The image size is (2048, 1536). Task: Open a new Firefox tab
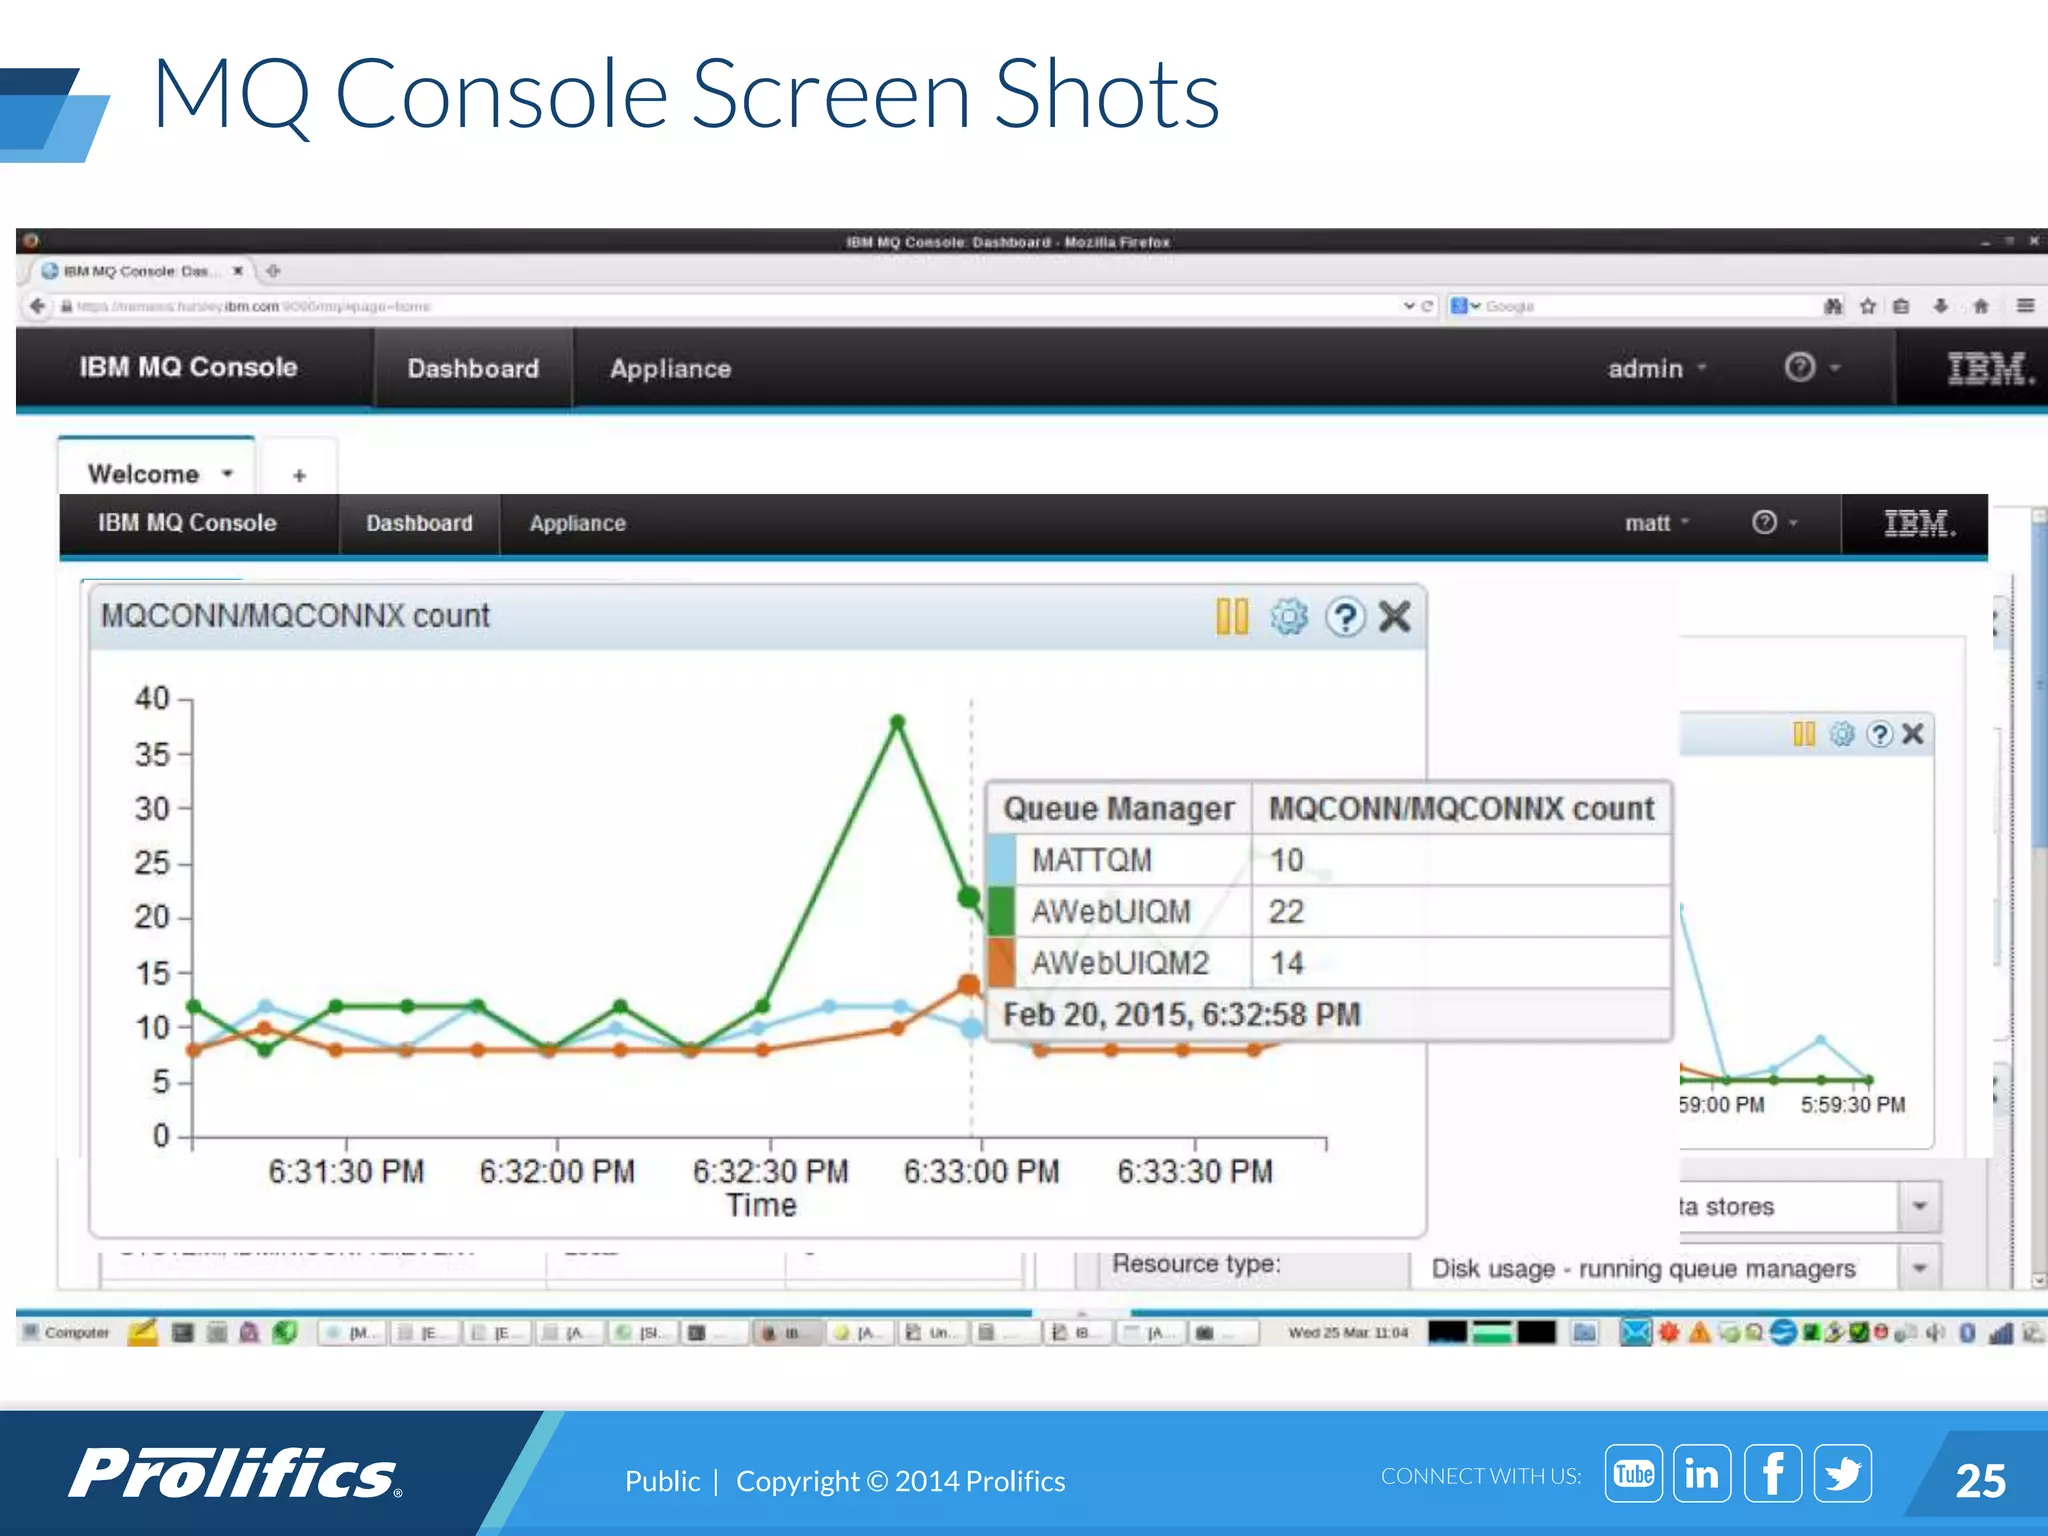[x=273, y=271]
